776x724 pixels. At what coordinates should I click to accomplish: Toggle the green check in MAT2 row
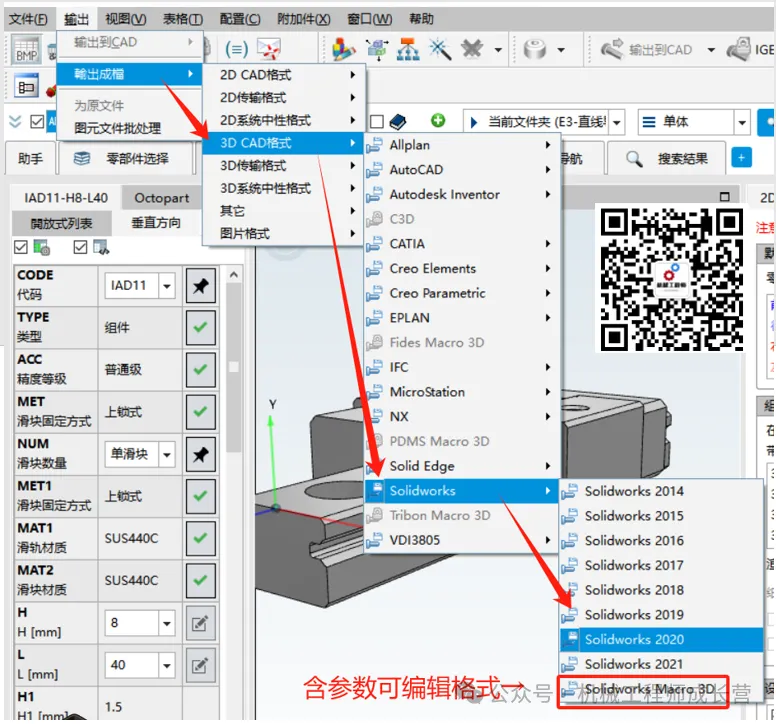(x=200, y=580)
